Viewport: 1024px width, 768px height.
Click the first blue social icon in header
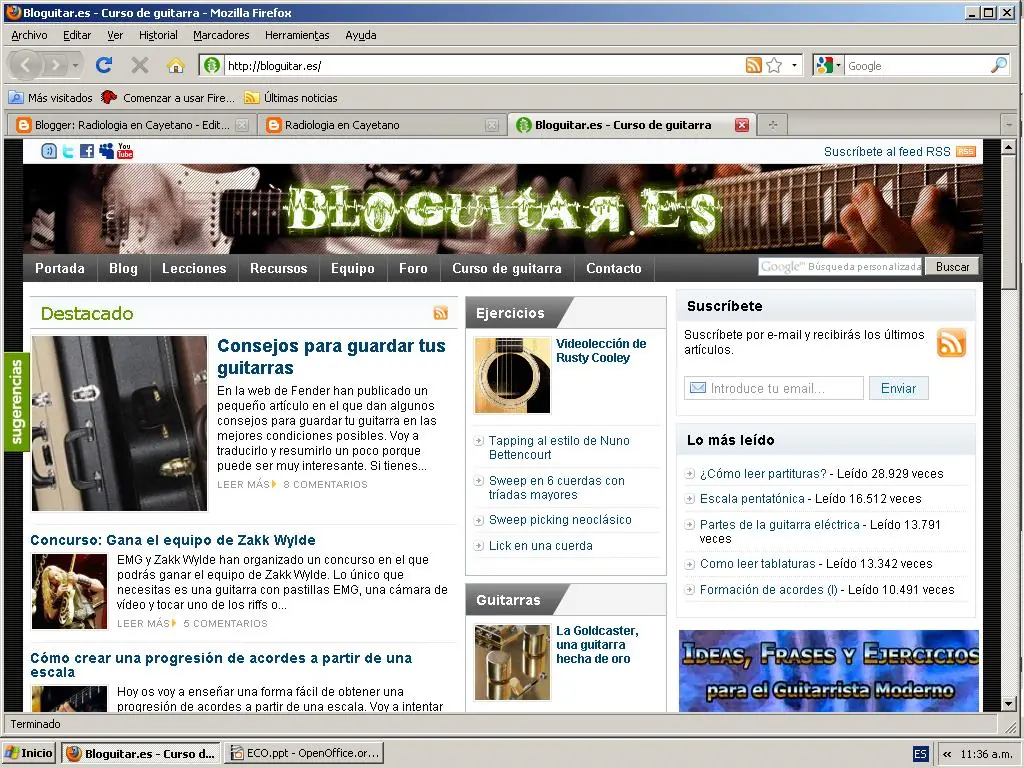pyautogui.click(x=49, y=152)
